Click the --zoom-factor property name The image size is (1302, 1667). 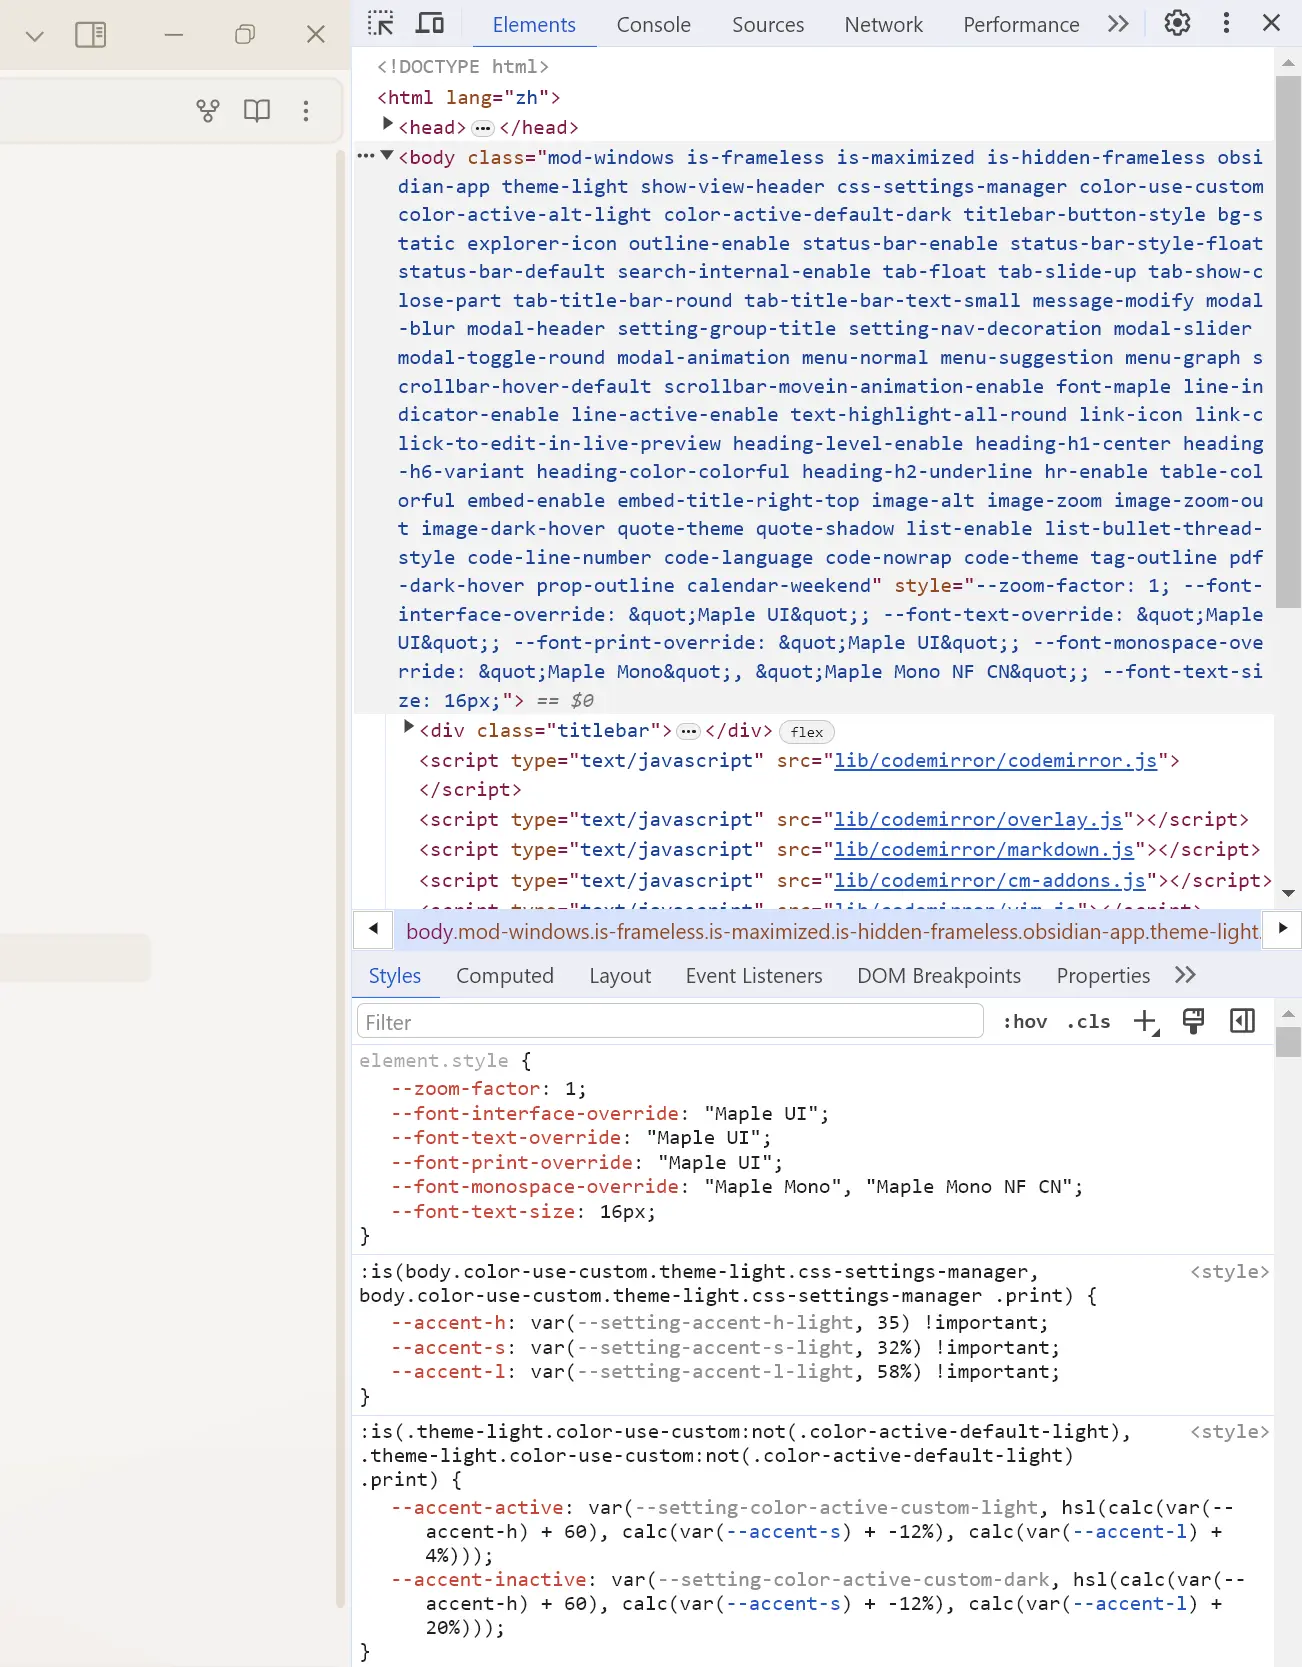[x=465, y=1089]
